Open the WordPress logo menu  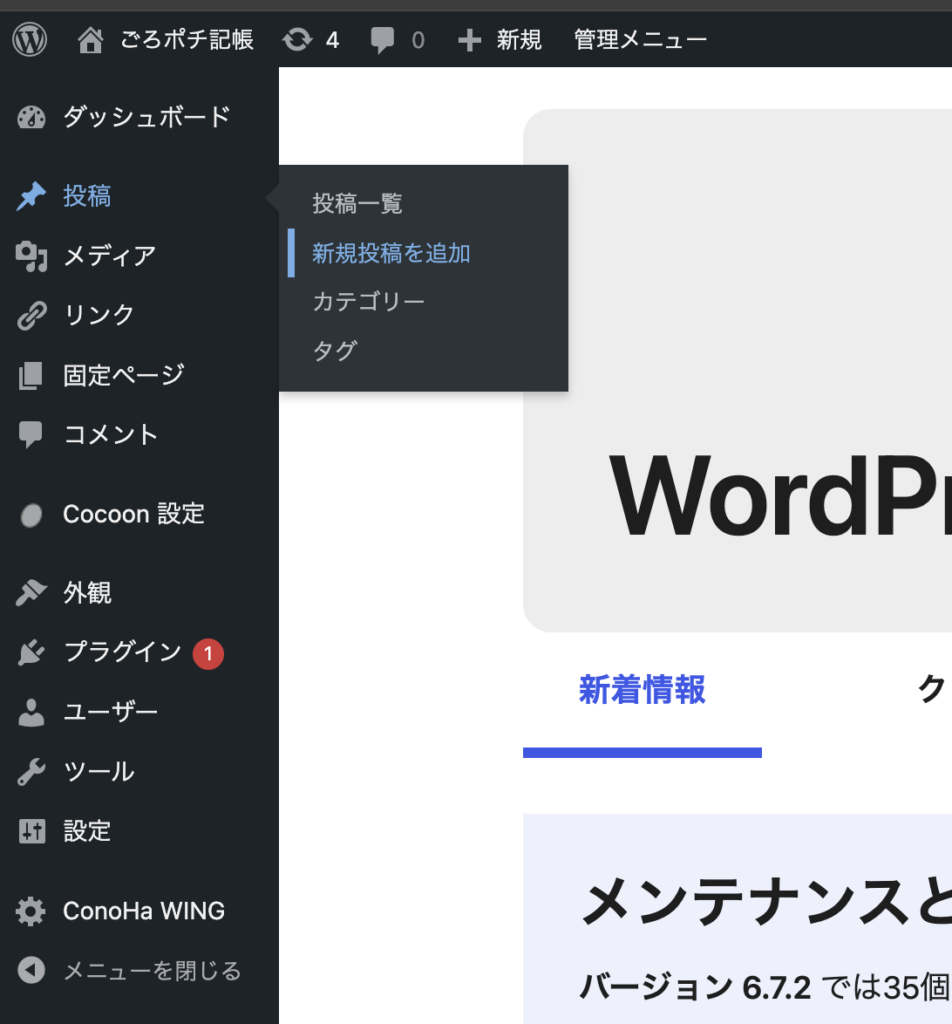(29, 39)
